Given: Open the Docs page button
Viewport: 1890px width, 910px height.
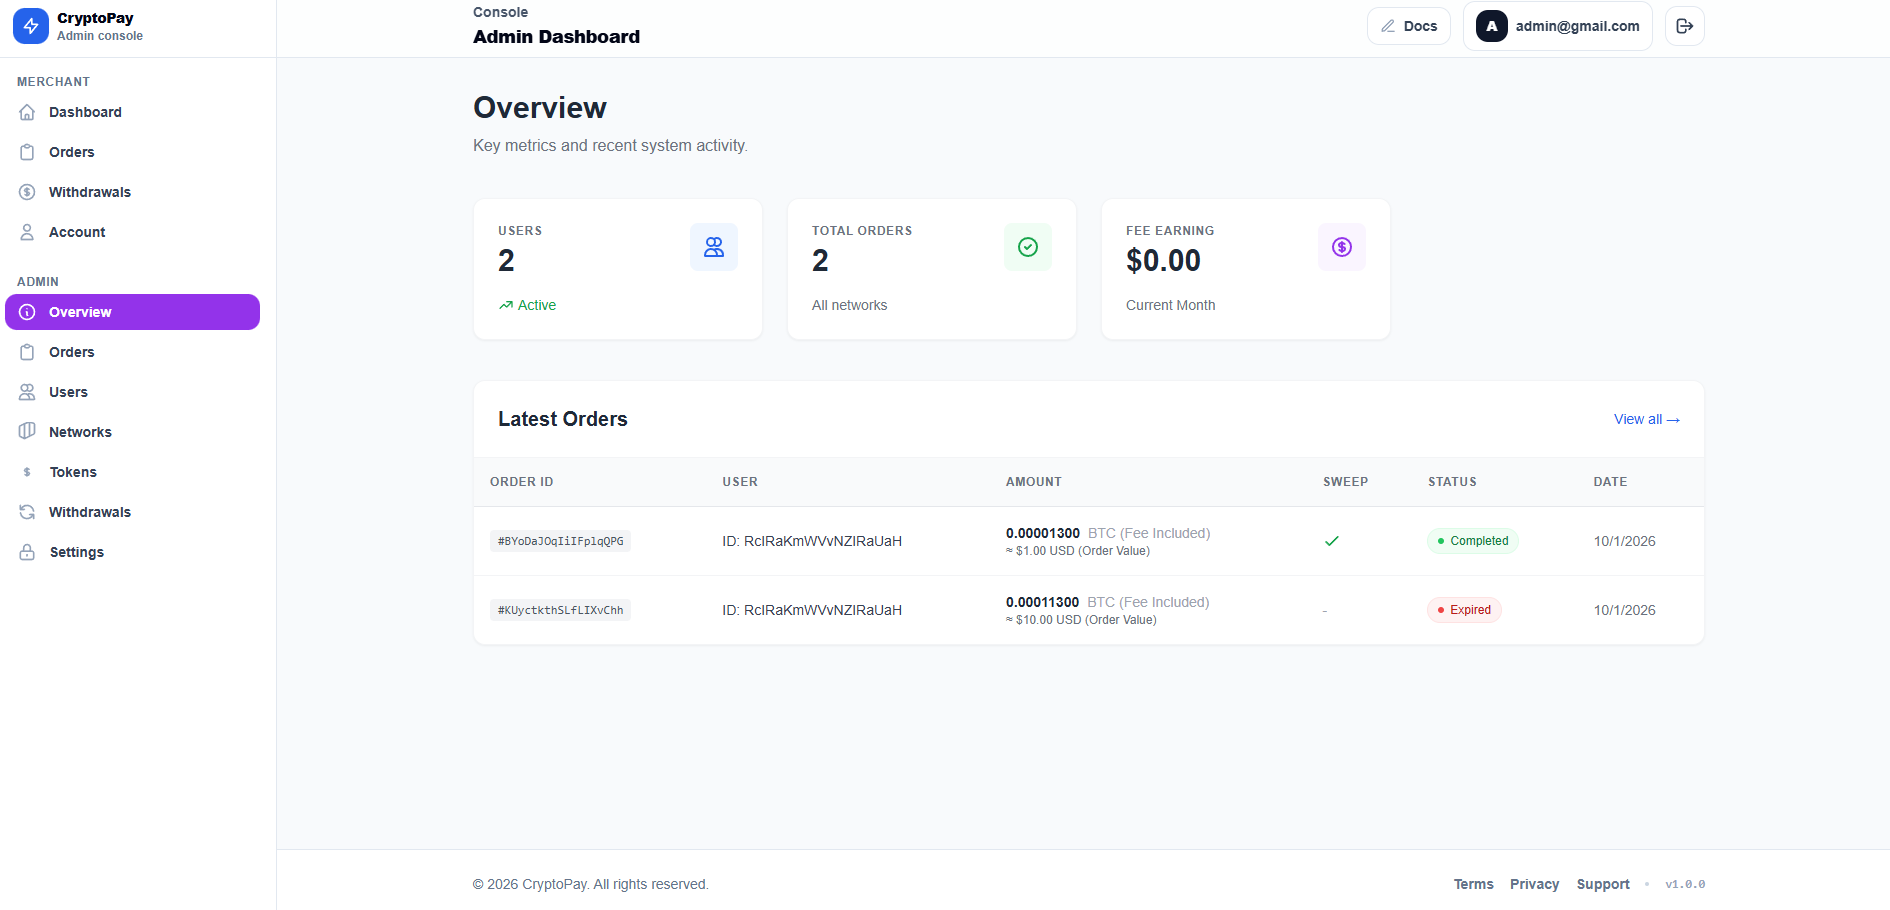Looking at the screenshot, I should tap(1408, 26).
